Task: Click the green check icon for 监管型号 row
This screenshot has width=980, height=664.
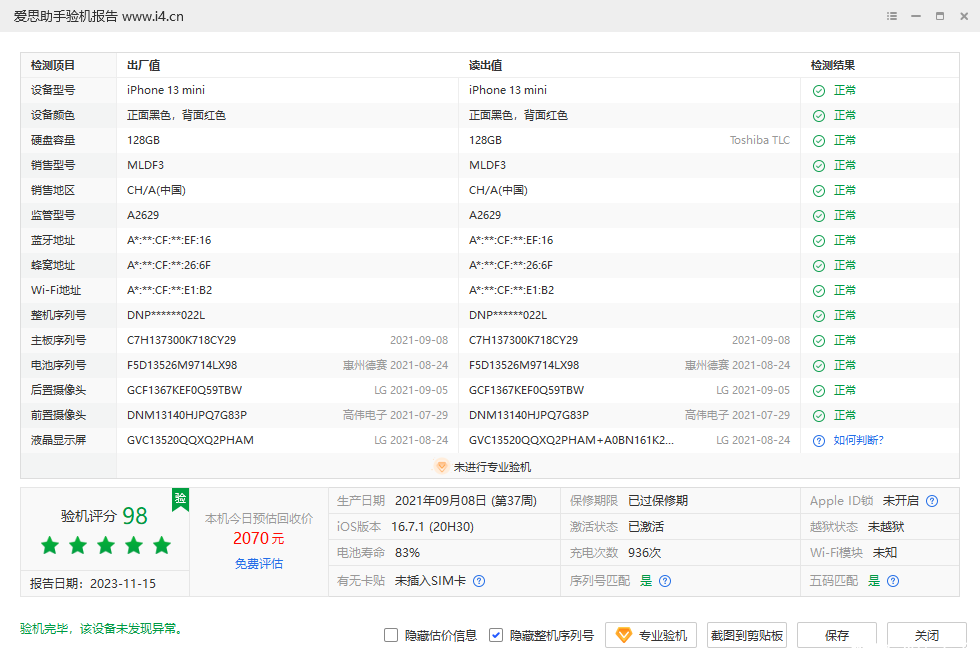Action: click(819, 216)
